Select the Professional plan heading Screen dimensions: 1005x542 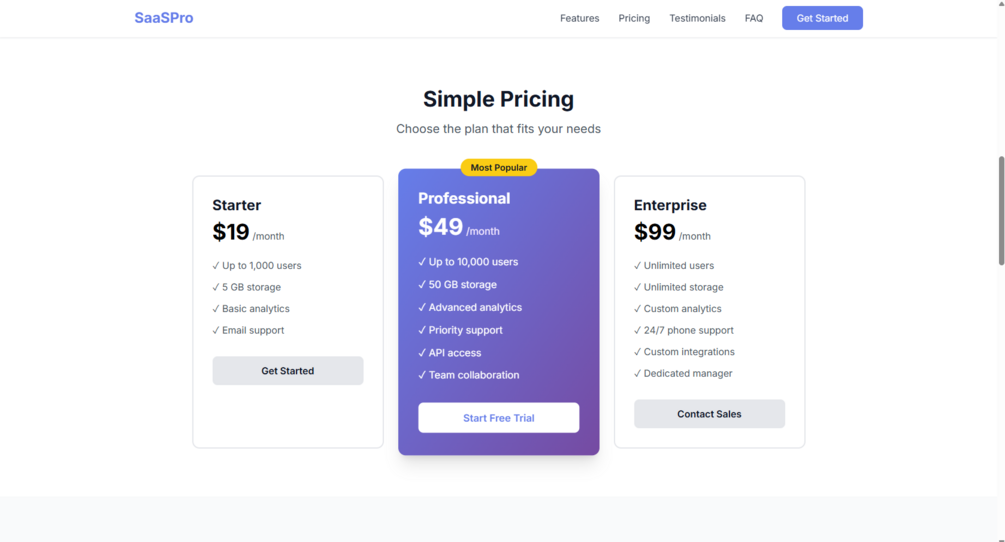pos(464,199)
